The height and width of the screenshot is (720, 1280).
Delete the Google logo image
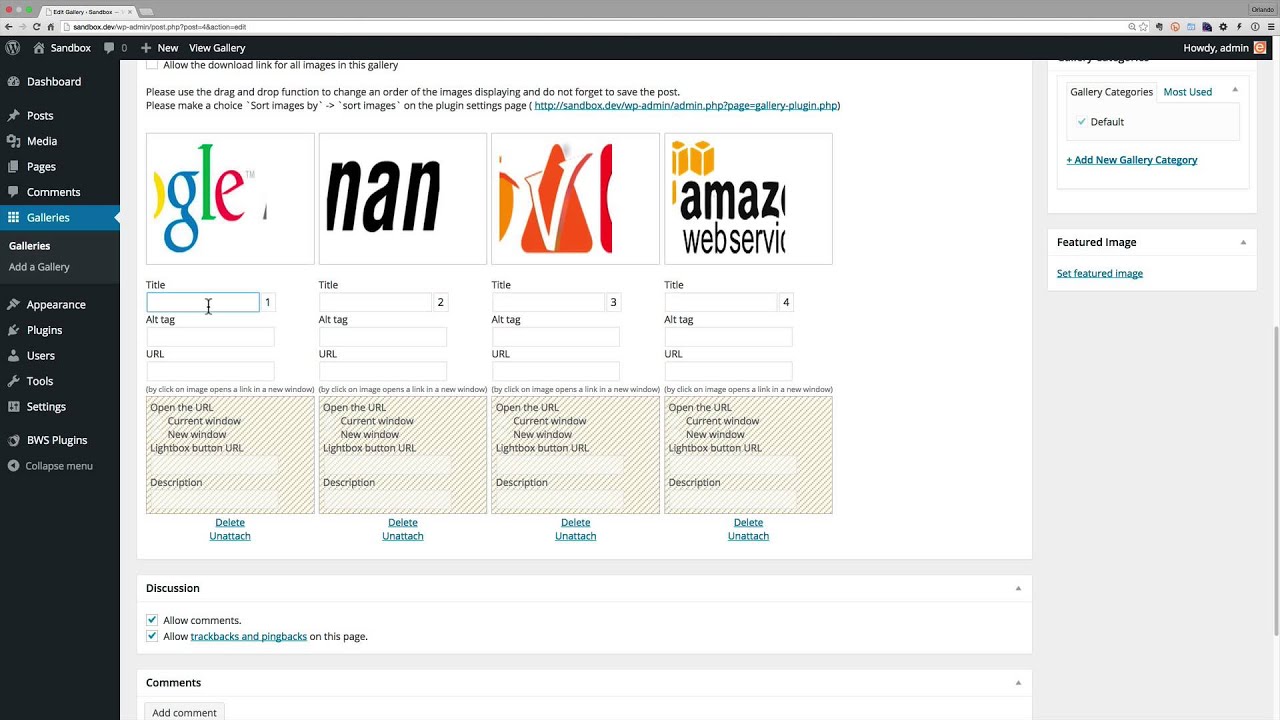tap(230, 522)
